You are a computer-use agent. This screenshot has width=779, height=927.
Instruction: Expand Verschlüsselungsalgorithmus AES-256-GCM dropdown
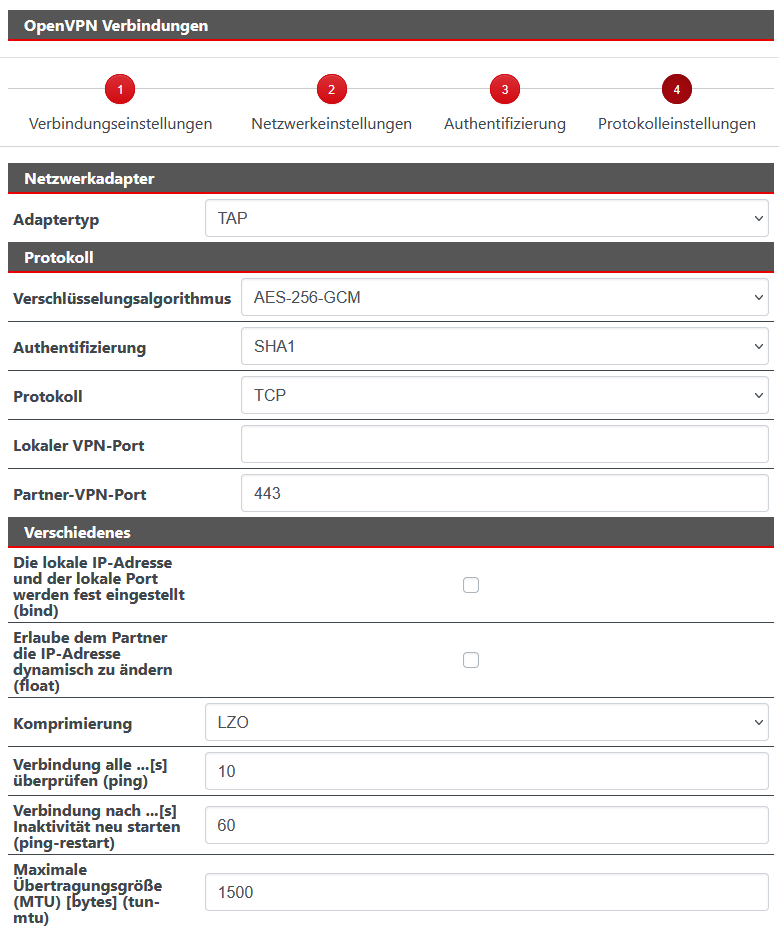(504, 297)
